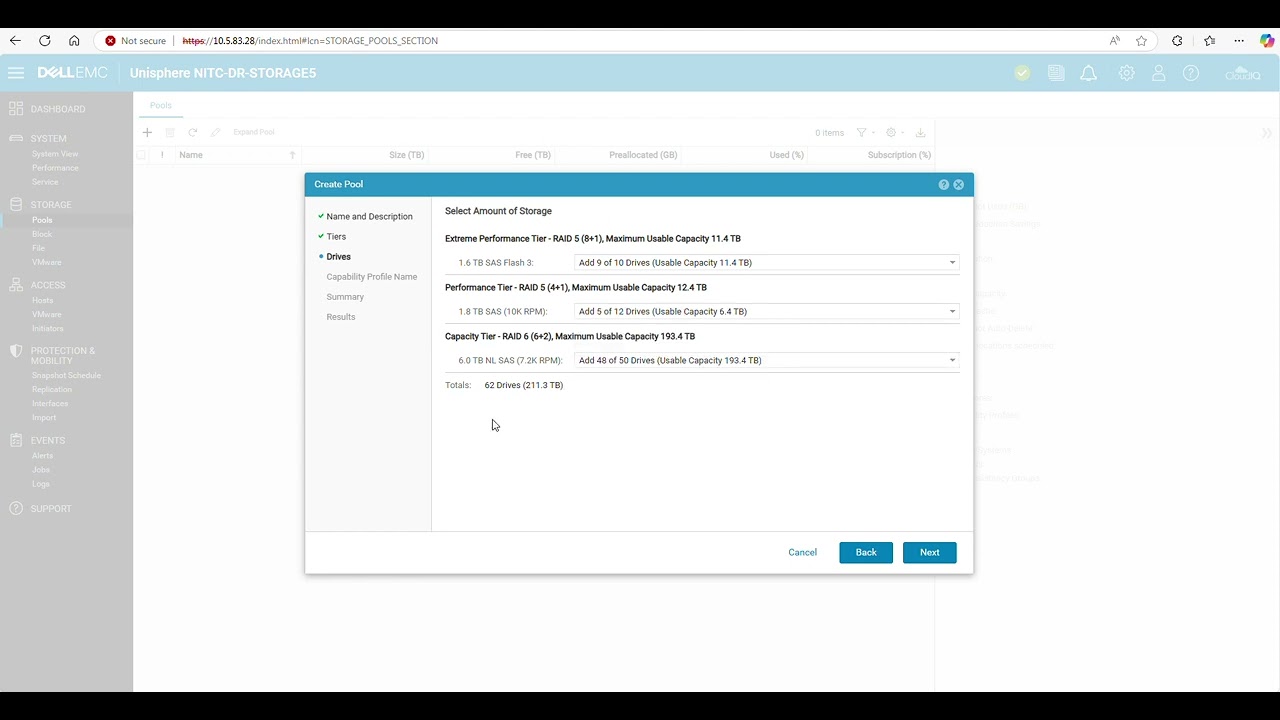Open the 6.0 TB NL SAS drives dropdown
The width and height of the screenshot is (1280, 720).
tap(767, 360)
